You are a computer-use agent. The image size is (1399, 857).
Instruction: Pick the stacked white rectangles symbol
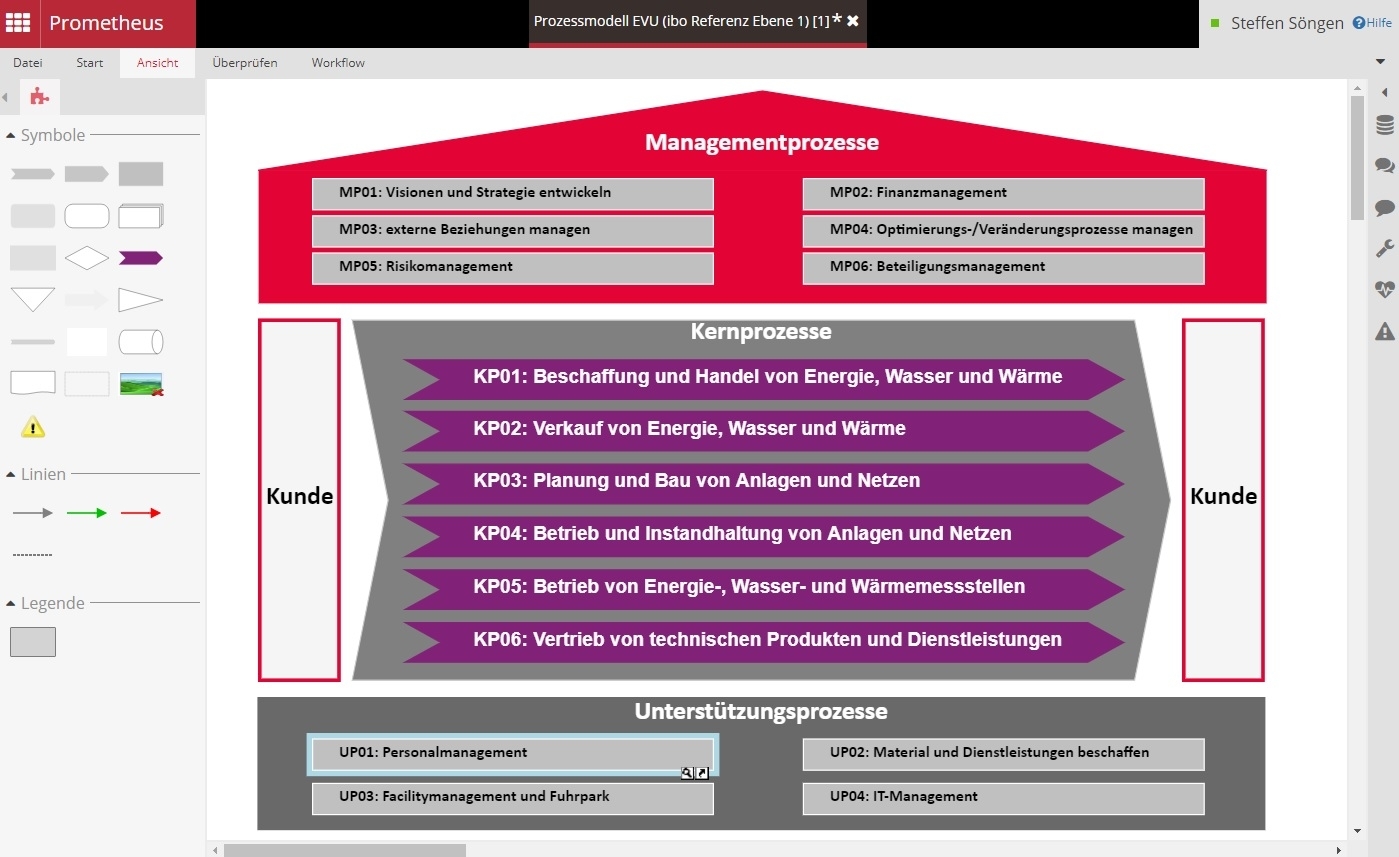pyautogui.click(x=141, y=216)
